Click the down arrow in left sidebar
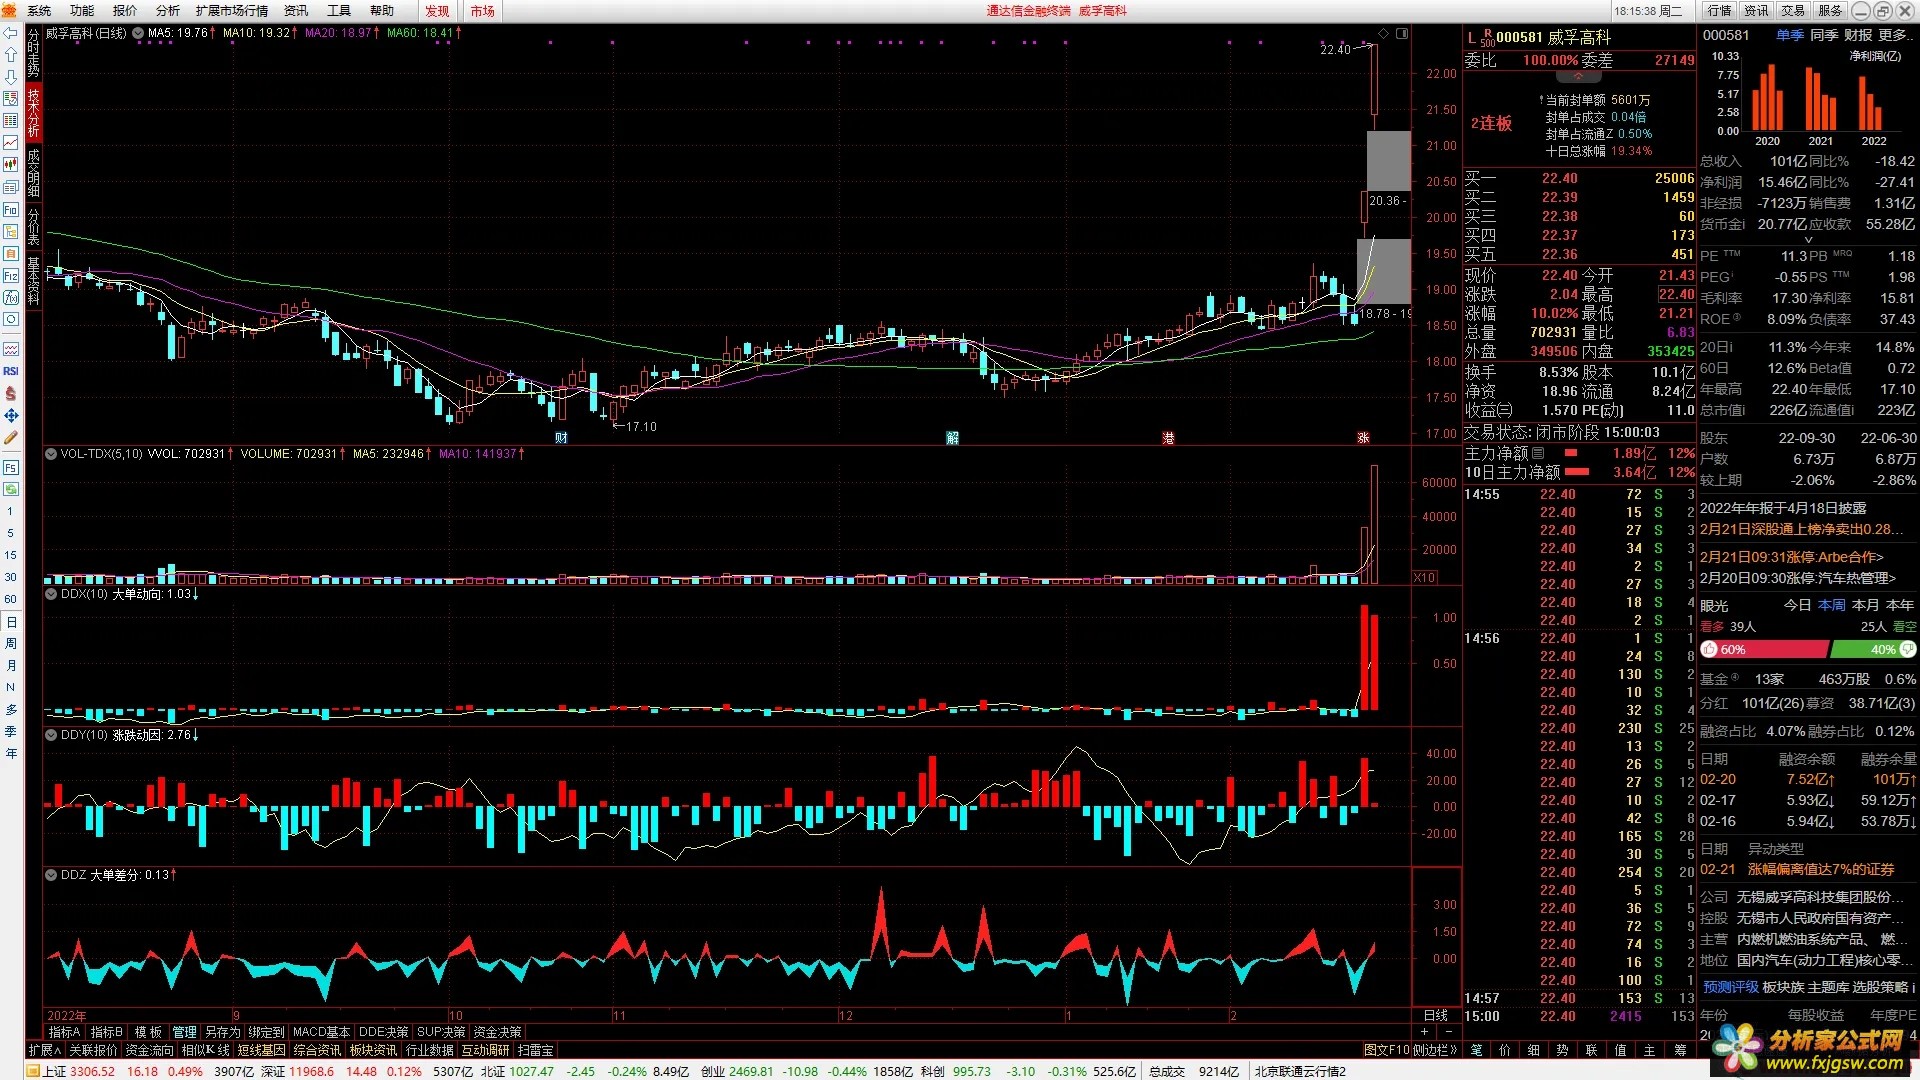Viewport: 1920px width, 1080px height. pyautogui.click(x=11, y=77)
